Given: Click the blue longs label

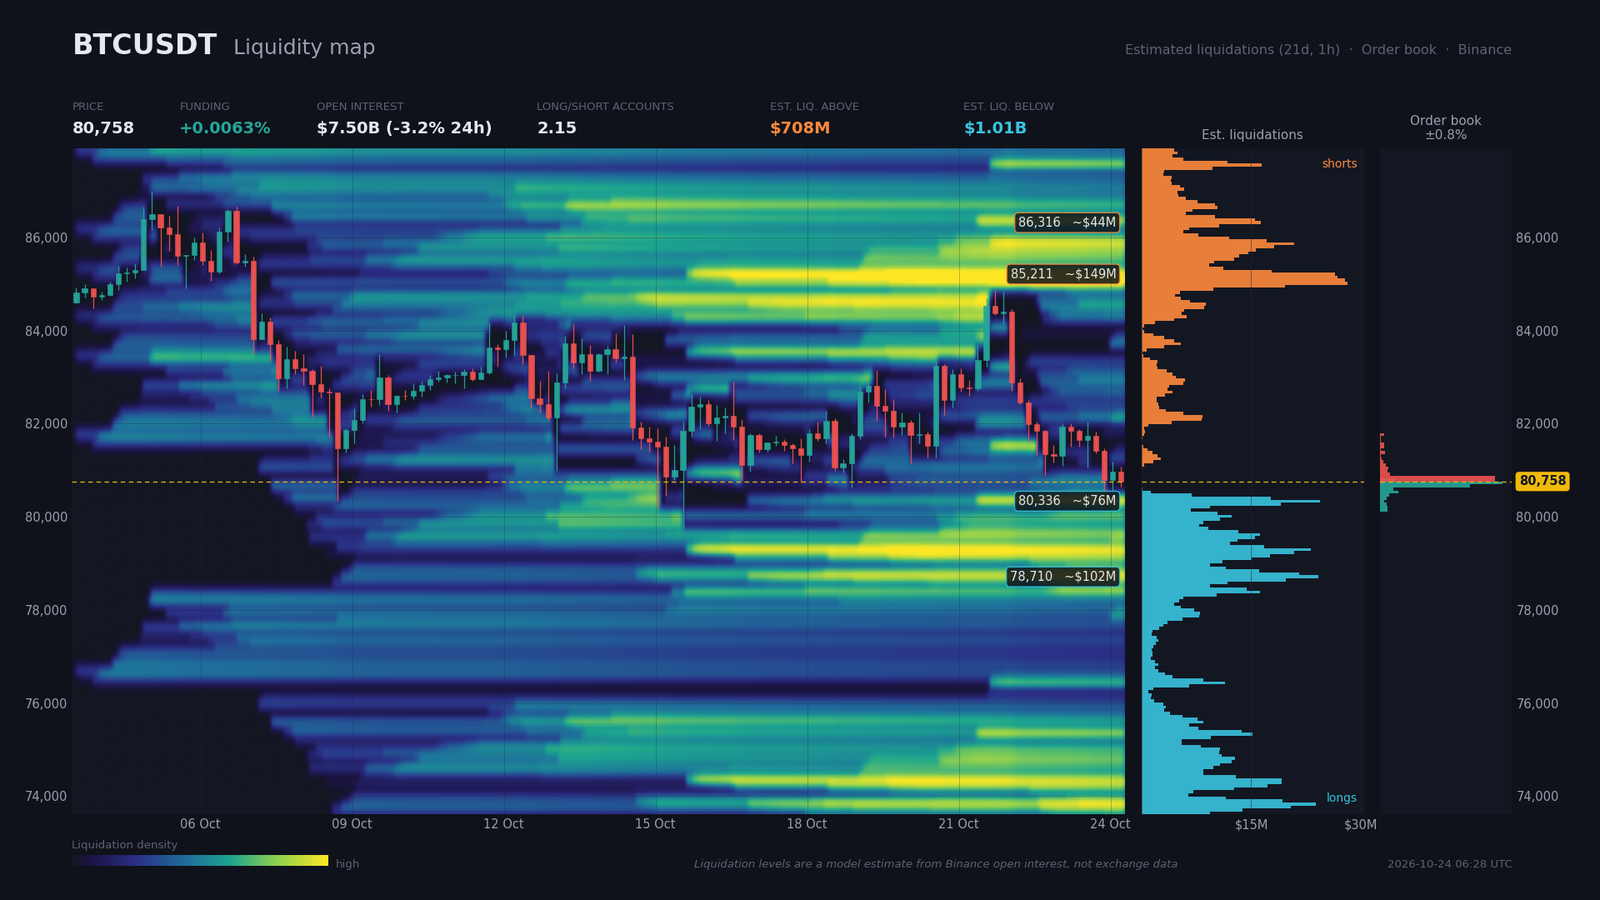Looking at the screenshot, I should coord(1341,798).
